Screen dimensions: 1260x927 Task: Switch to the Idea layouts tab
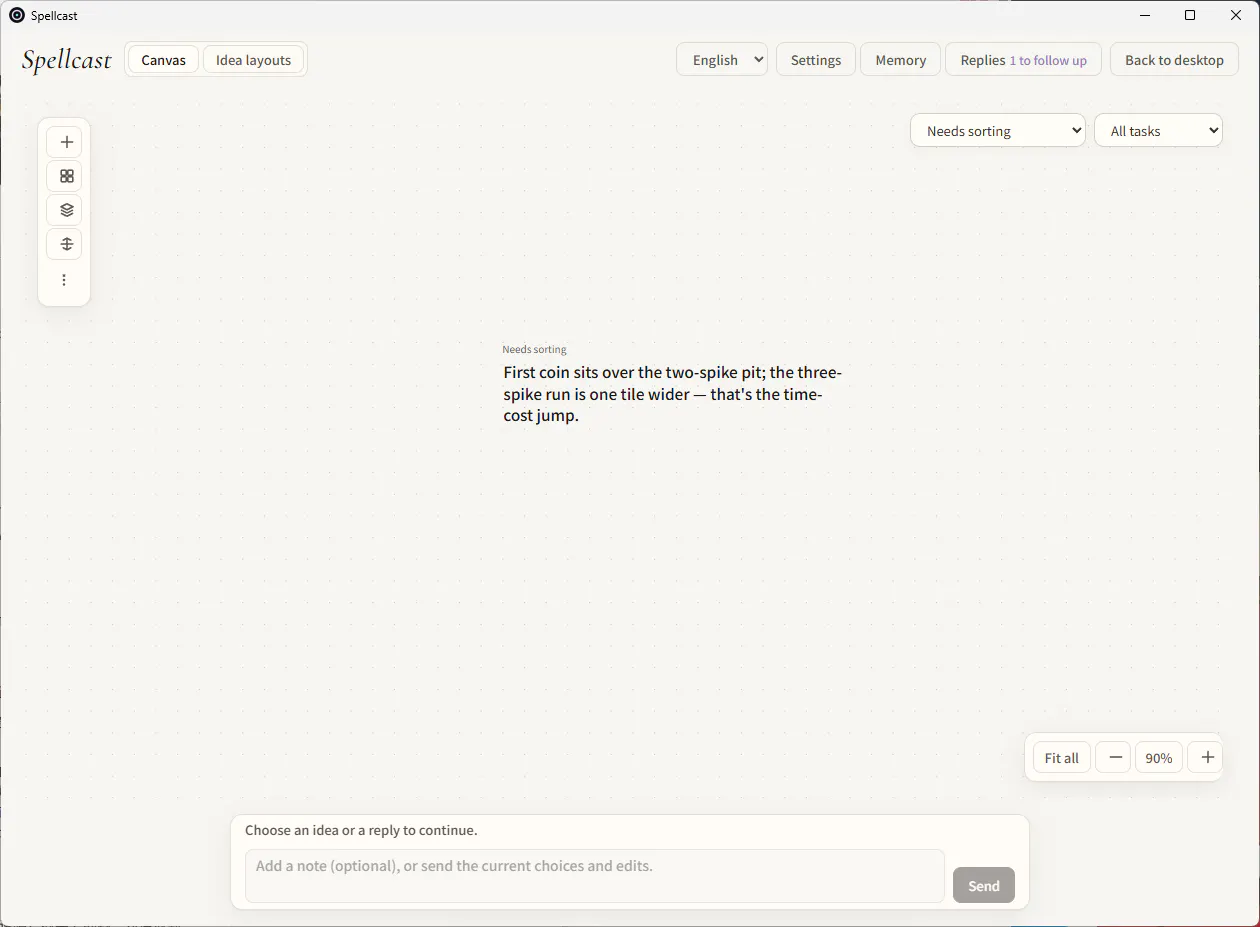(253, 60)
